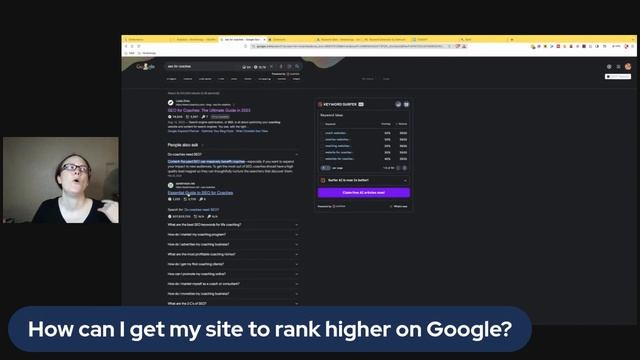640x360 pixels.
Task: Clear the search box with the X icon
Action: pyautogui.click(x=272, y=67)
